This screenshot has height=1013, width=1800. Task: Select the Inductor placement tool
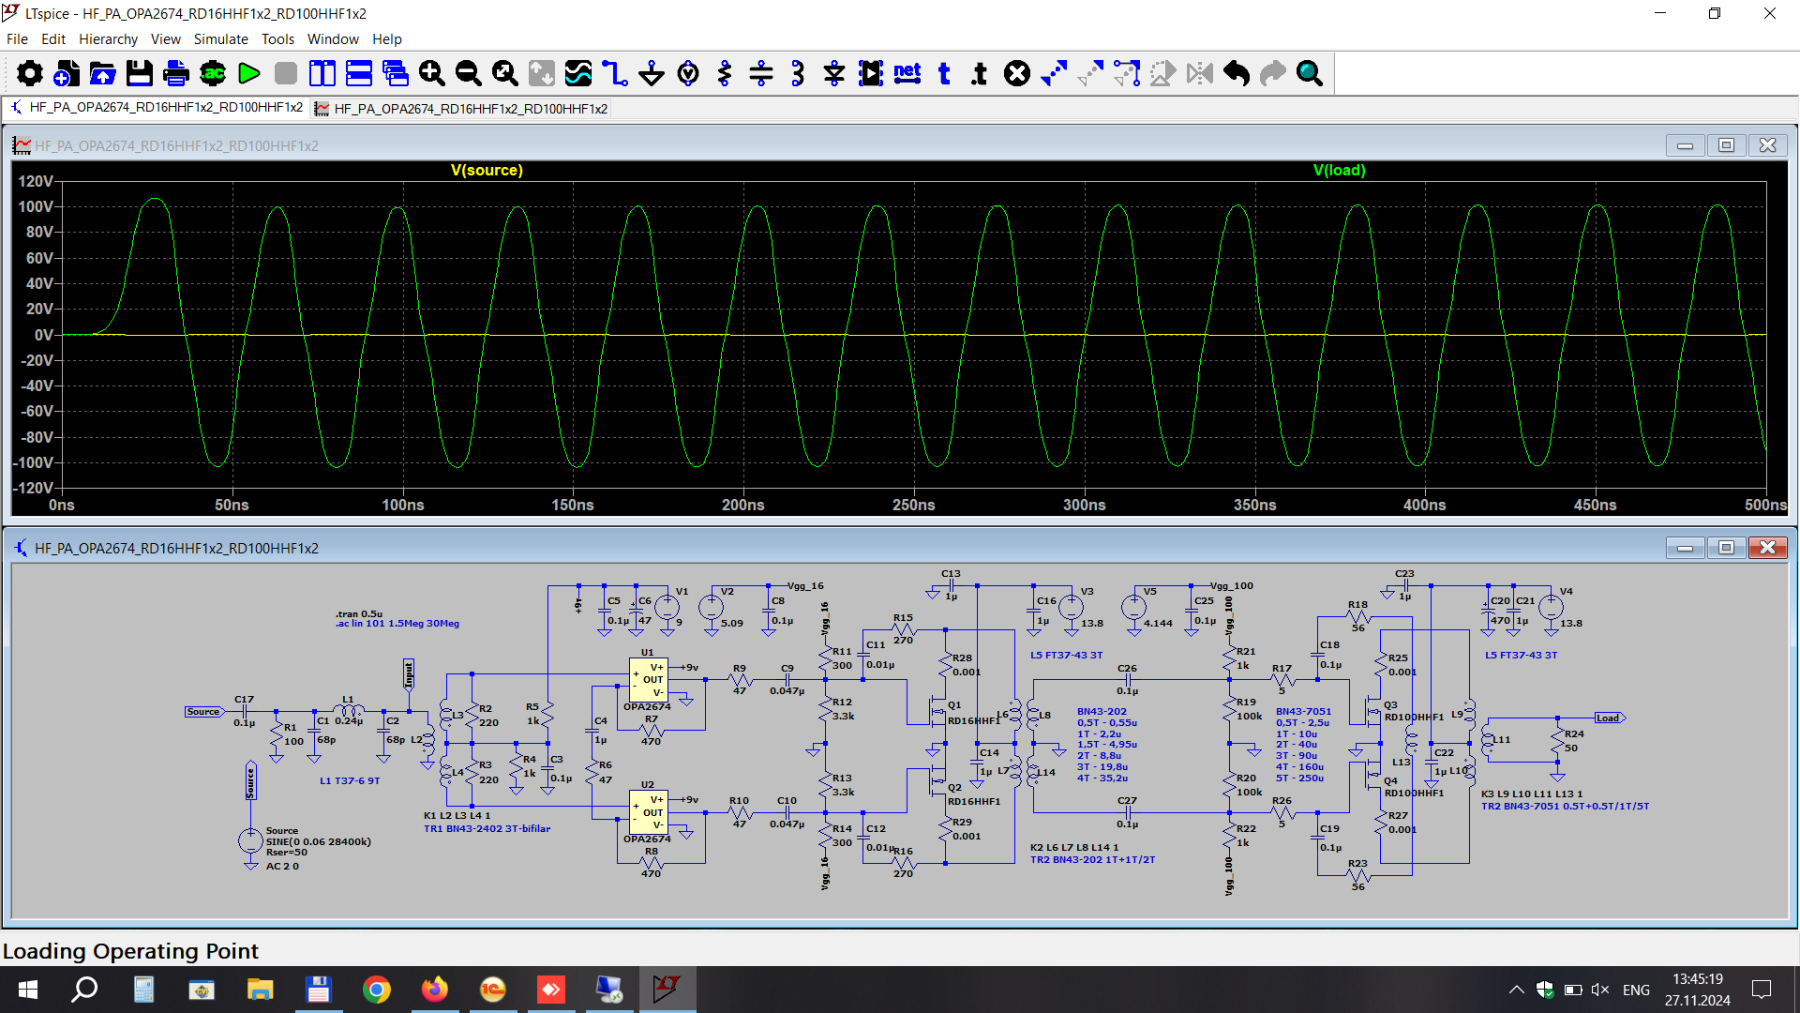(798, 73)
